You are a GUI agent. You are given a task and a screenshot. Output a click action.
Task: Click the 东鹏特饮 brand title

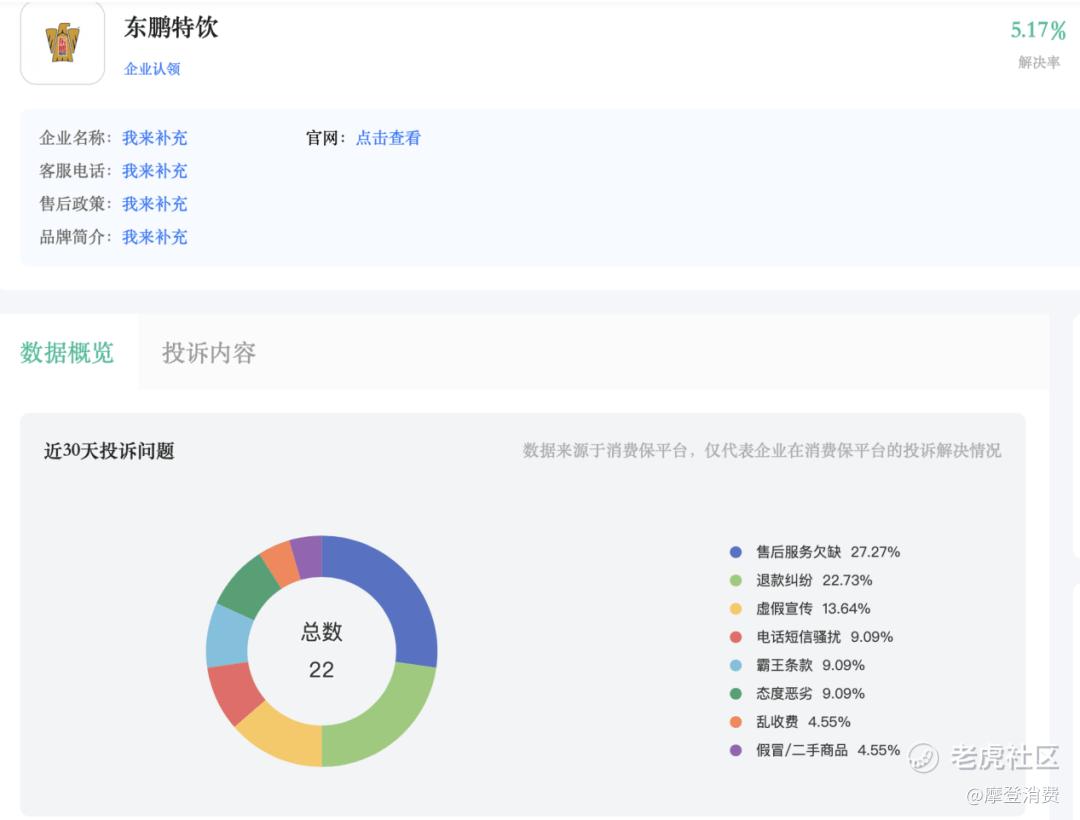point(171,28)
